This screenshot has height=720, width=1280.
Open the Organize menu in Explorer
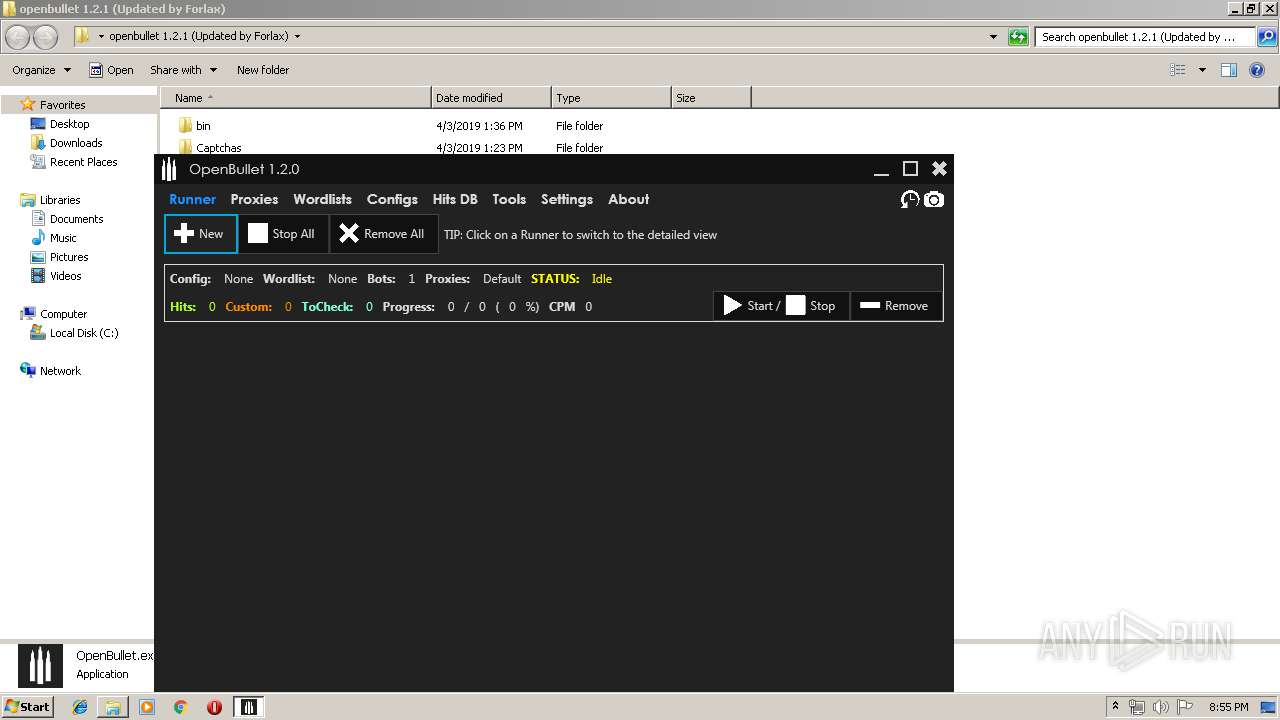[41, 70]
